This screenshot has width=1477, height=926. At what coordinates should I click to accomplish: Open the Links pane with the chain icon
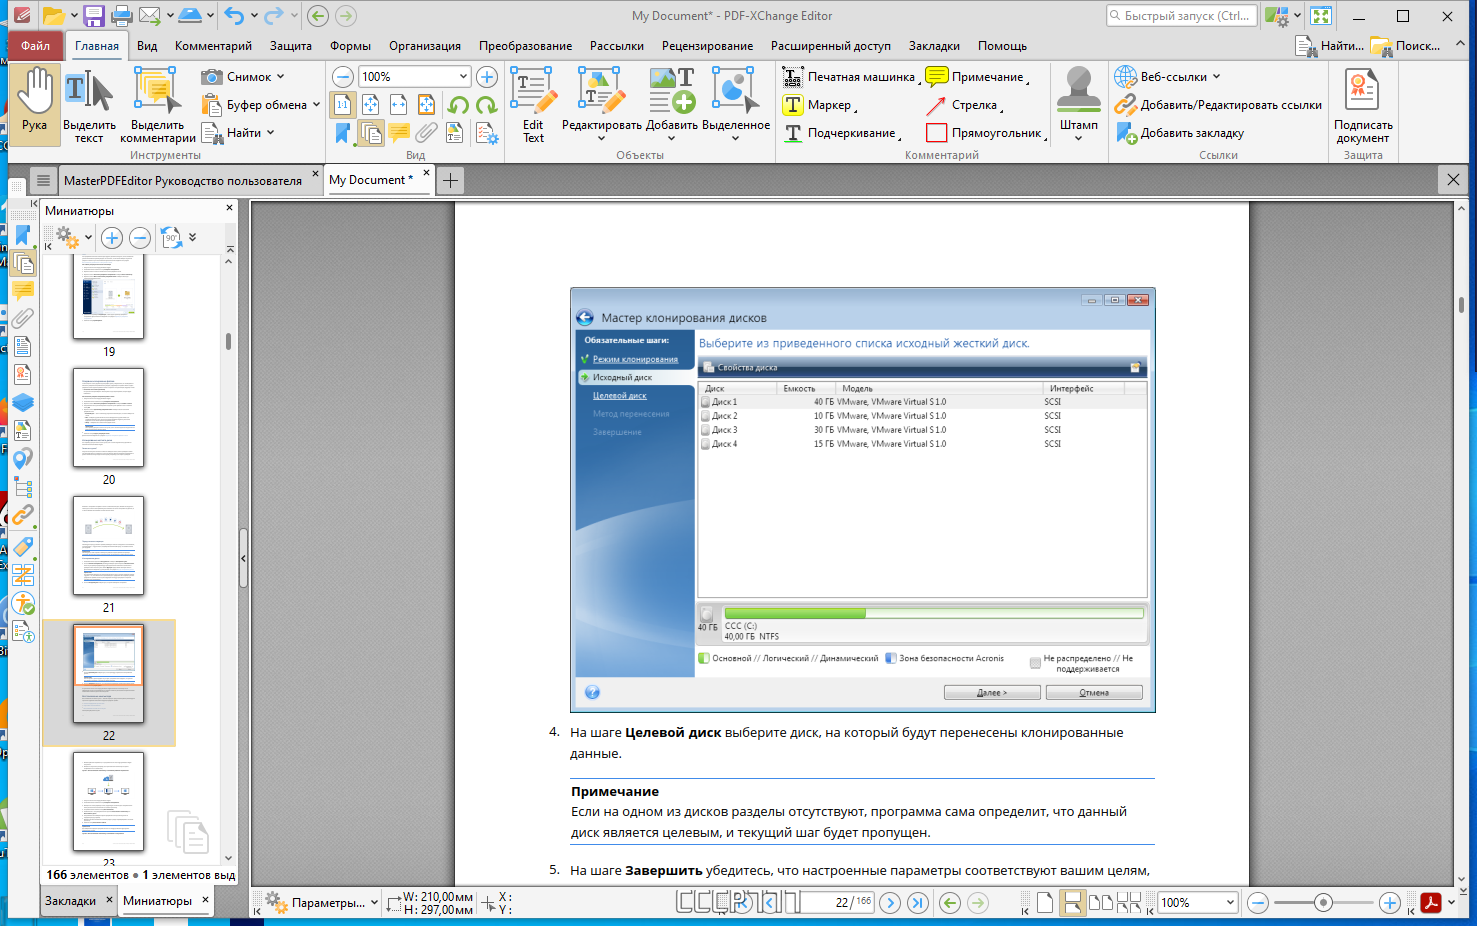point(22,516)
